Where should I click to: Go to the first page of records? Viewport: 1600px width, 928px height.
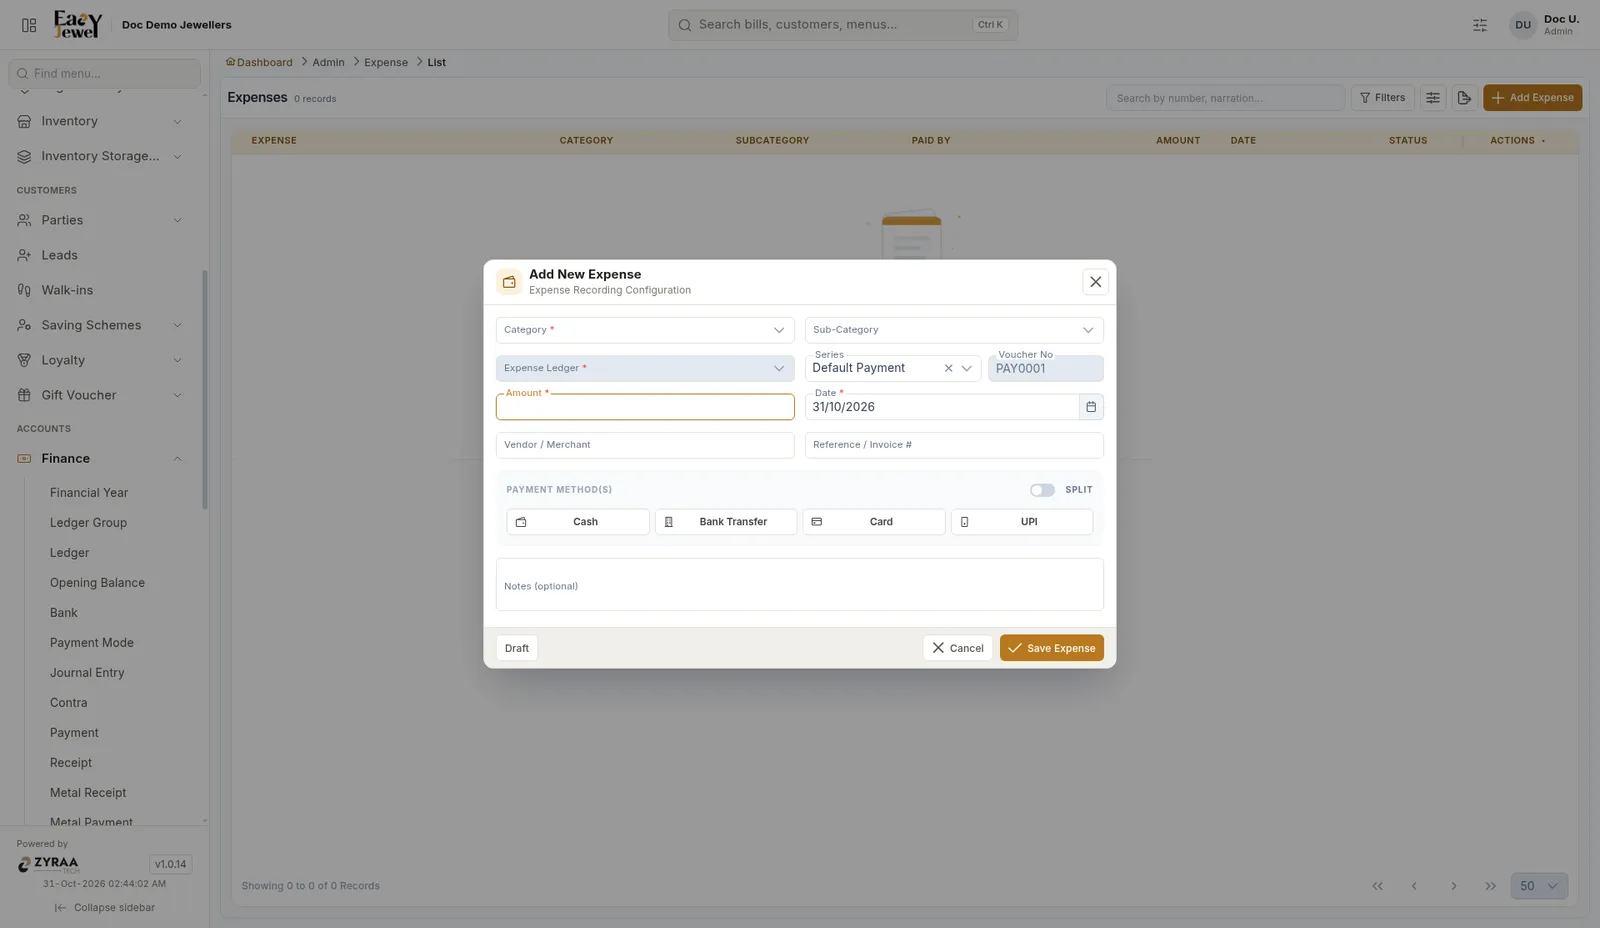(x=1378, y=886)
